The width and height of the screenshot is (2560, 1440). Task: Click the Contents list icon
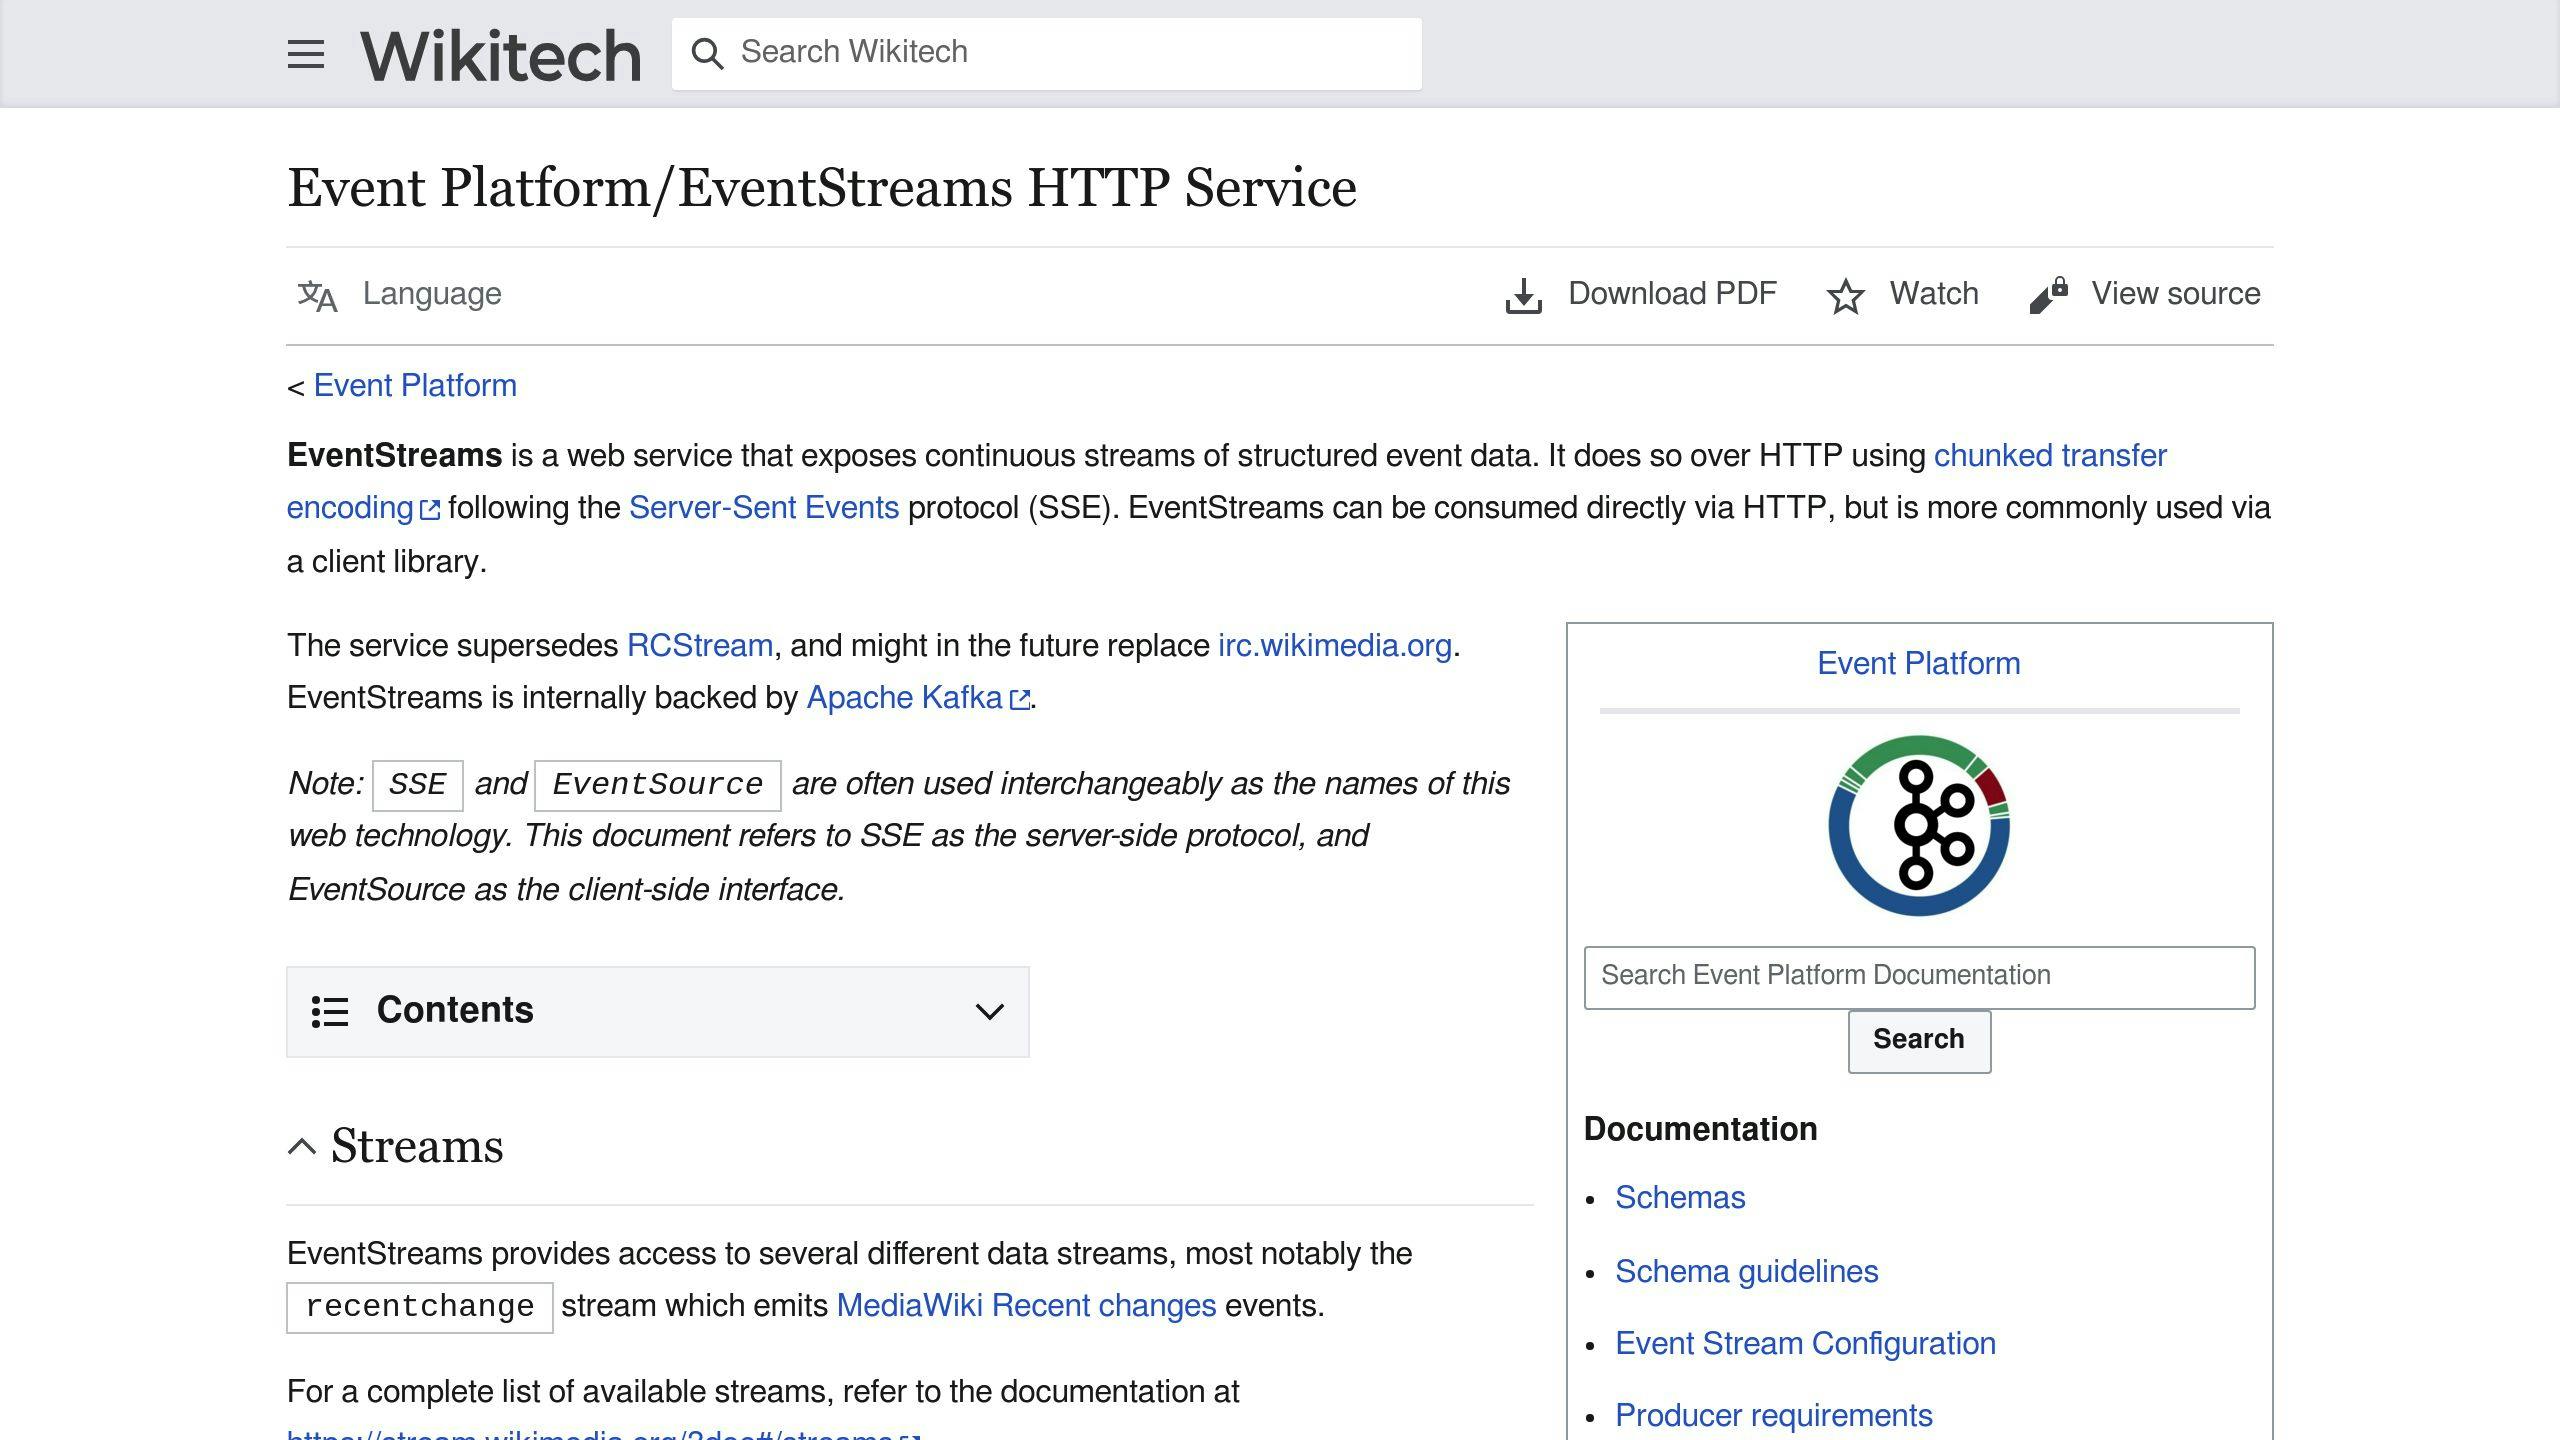point(330,1011)
